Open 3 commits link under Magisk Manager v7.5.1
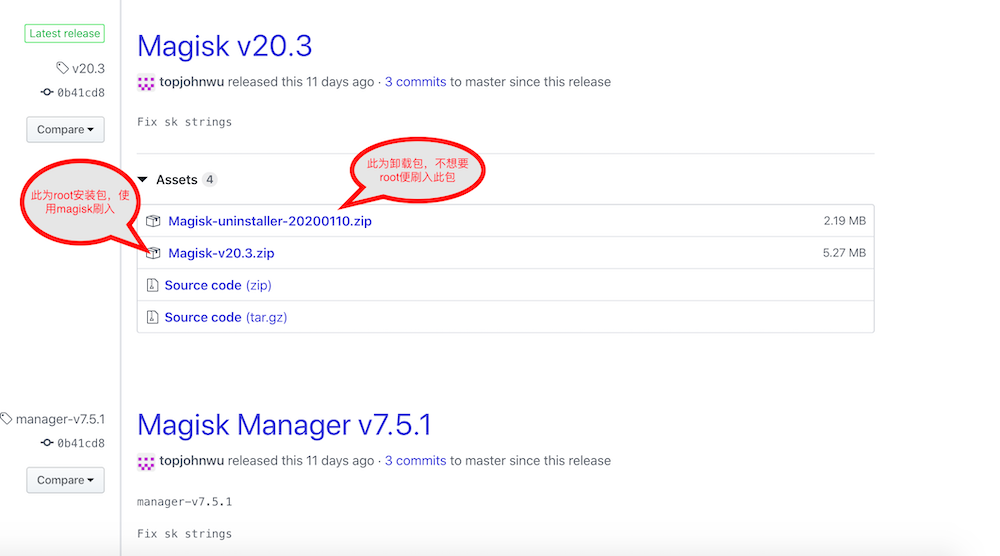The height and width of the screenshot is (556, 1000). [x=415, y=460]
